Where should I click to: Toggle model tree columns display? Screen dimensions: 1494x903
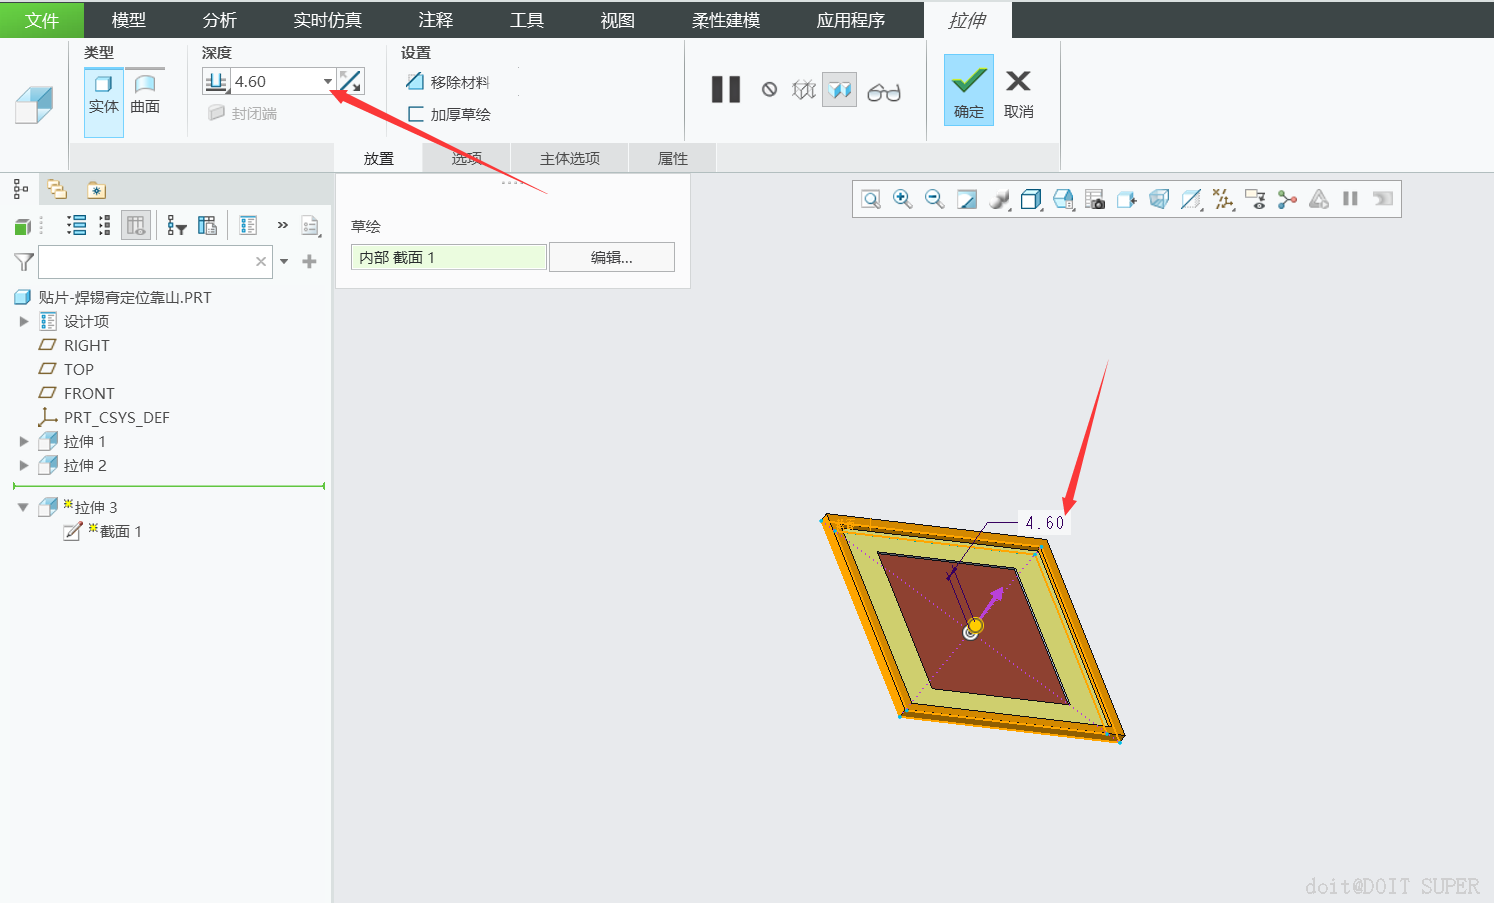pyautogui.click(x=136, y=225)
